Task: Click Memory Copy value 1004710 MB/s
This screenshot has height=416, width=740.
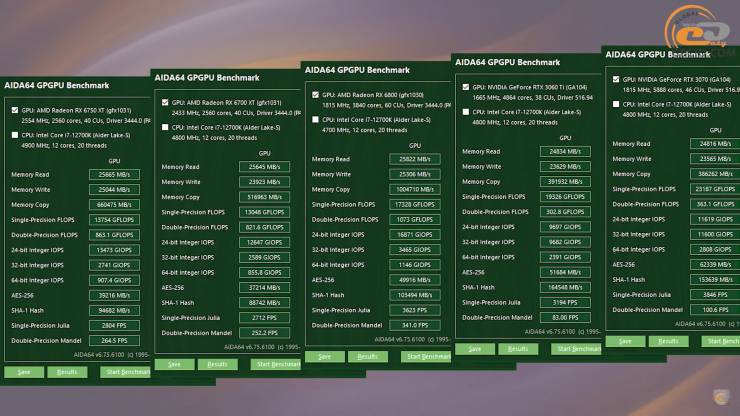Action: (x=415, y=190)
